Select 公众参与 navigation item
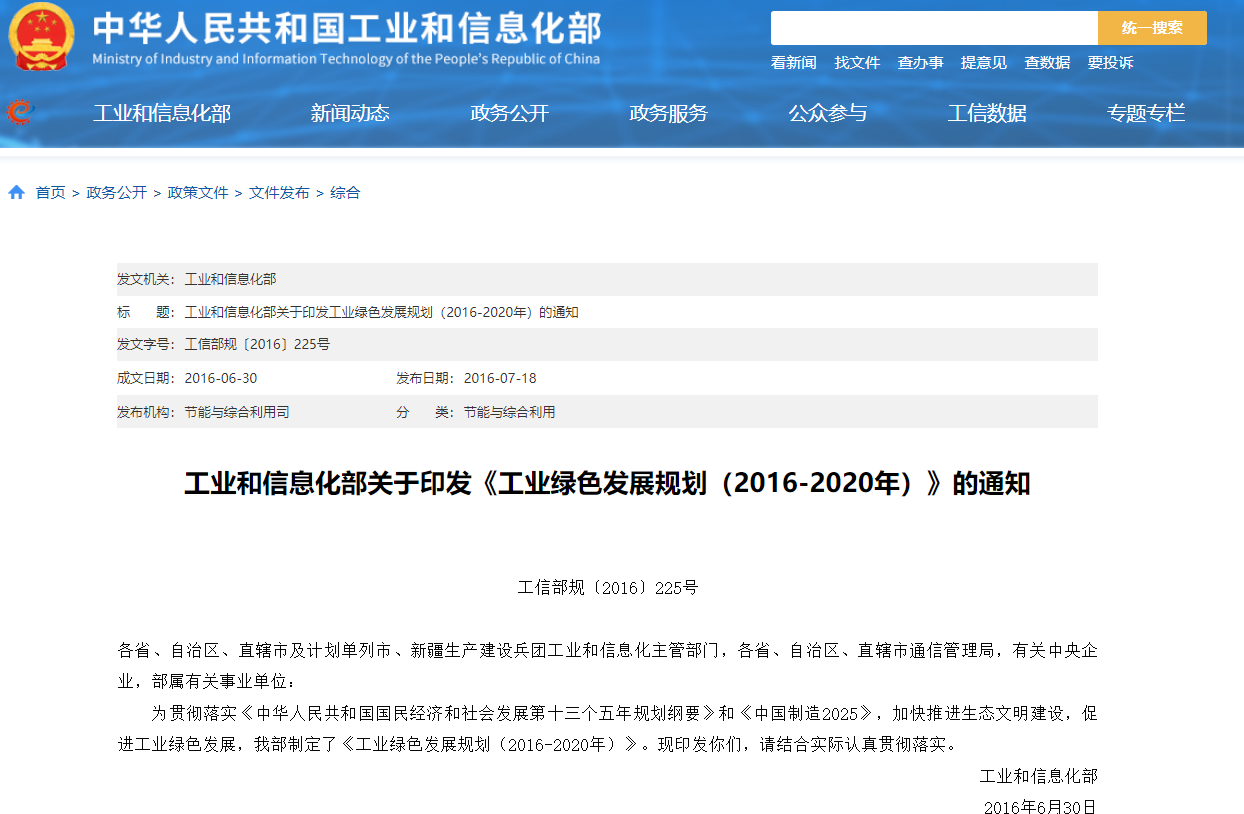This screenshot has width=1244, height=814. click(828, 113)
